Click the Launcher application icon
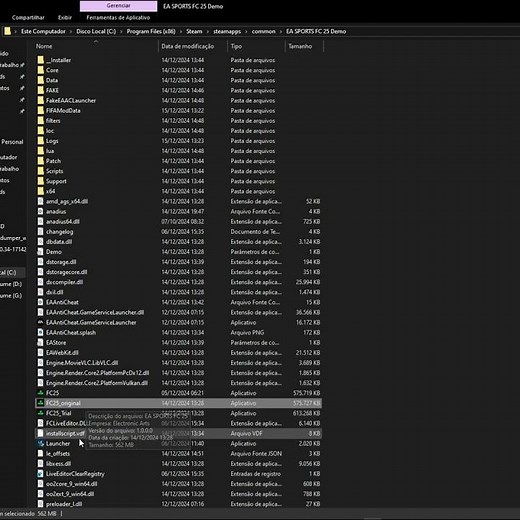This screenshot has height=520, width=520. (40, 443)
